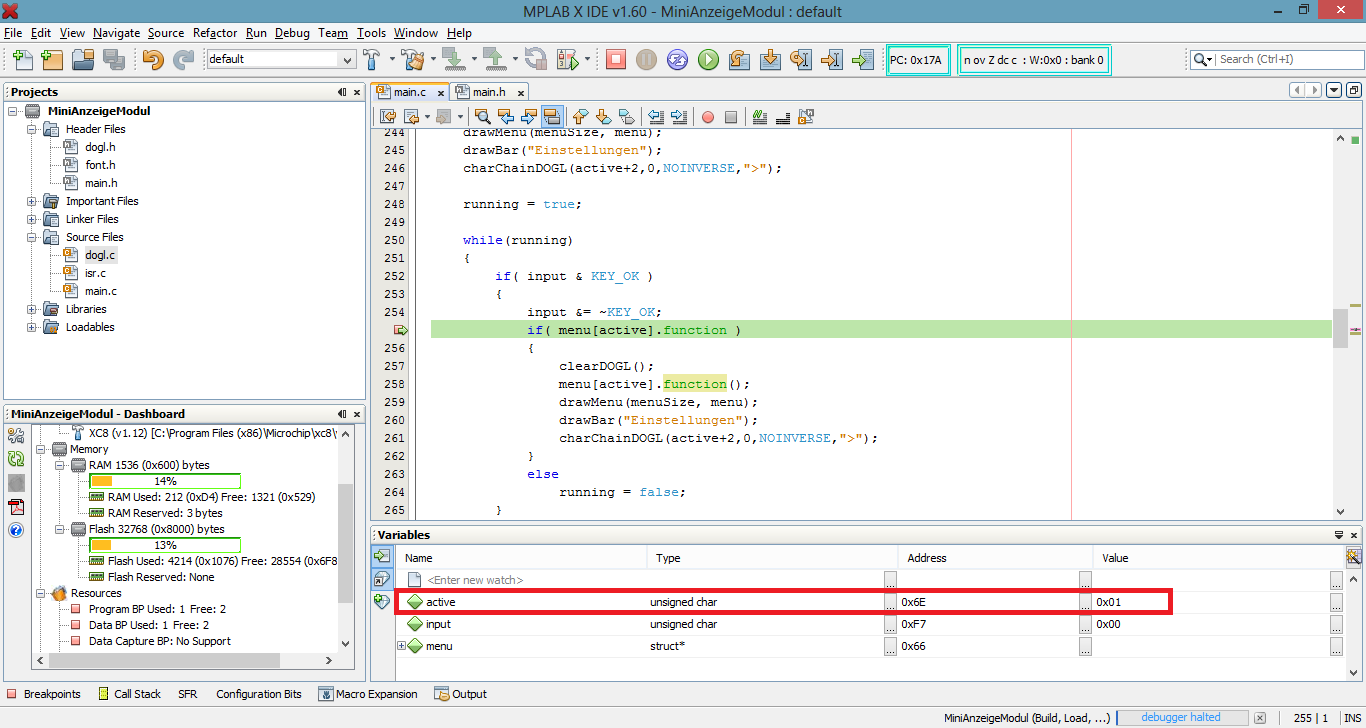1366x728 pixels.
Task: Click the Debug Main Project icon
Action: click(568, 59)
